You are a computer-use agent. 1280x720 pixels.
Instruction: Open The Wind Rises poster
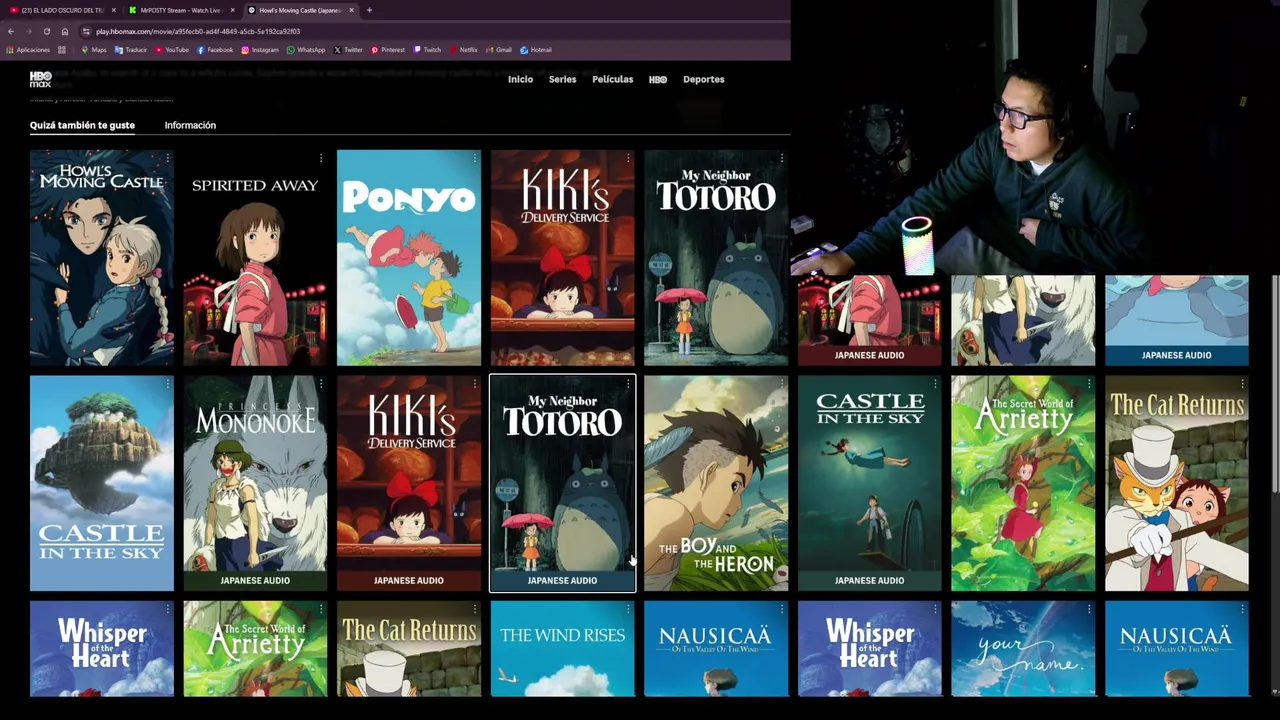pos(562,649)
